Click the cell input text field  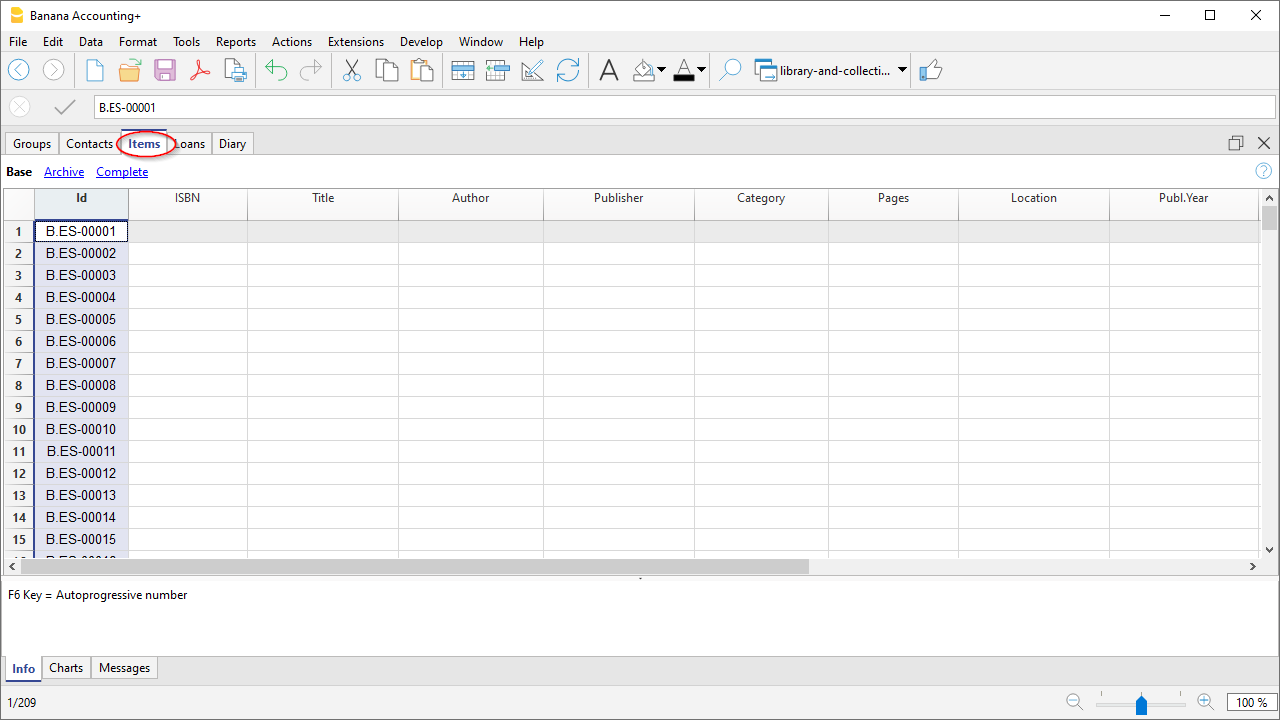coord(684,107)
